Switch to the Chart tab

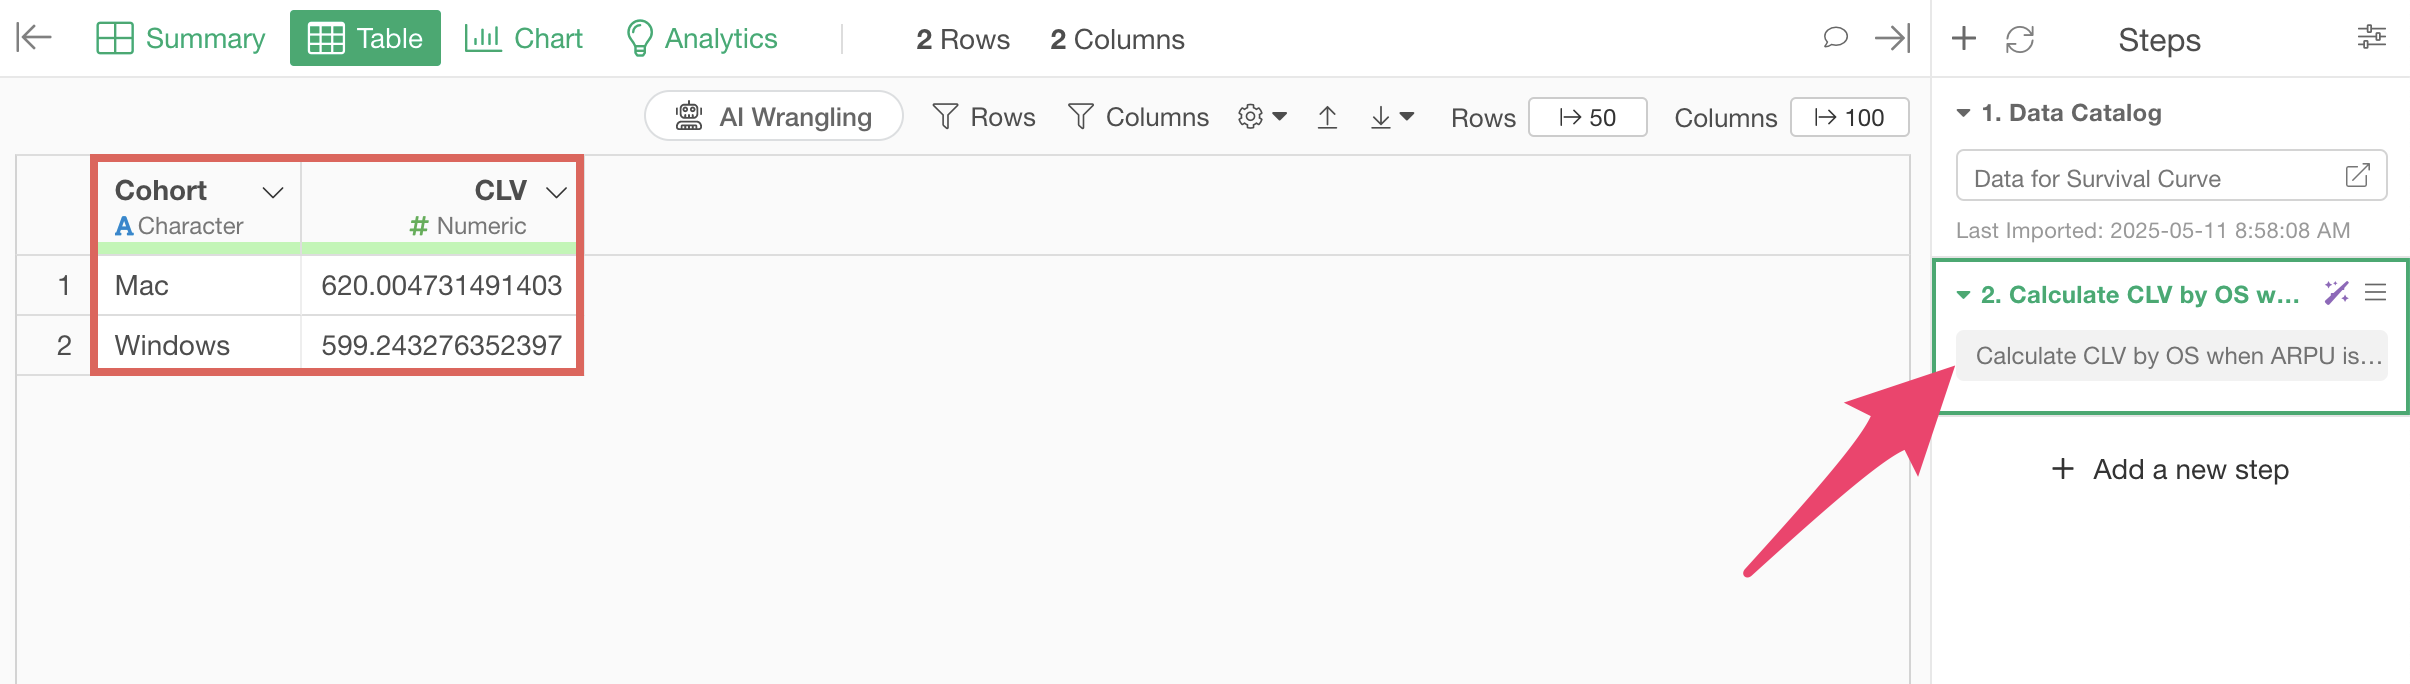(x=523, y=38)
